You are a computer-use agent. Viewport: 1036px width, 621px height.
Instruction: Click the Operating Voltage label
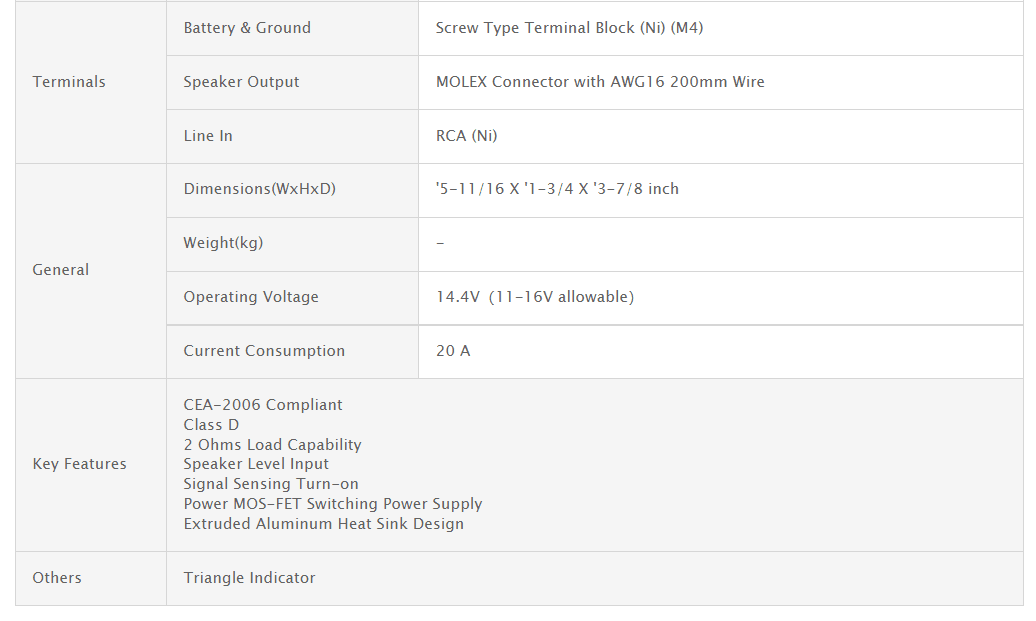click(x=251, y=297)
